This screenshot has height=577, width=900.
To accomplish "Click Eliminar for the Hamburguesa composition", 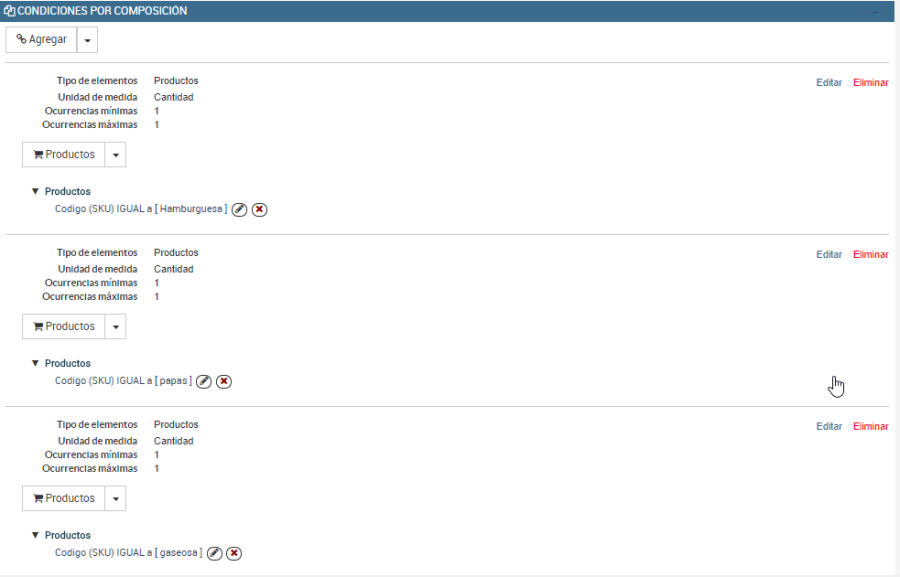I will [871, 83].
